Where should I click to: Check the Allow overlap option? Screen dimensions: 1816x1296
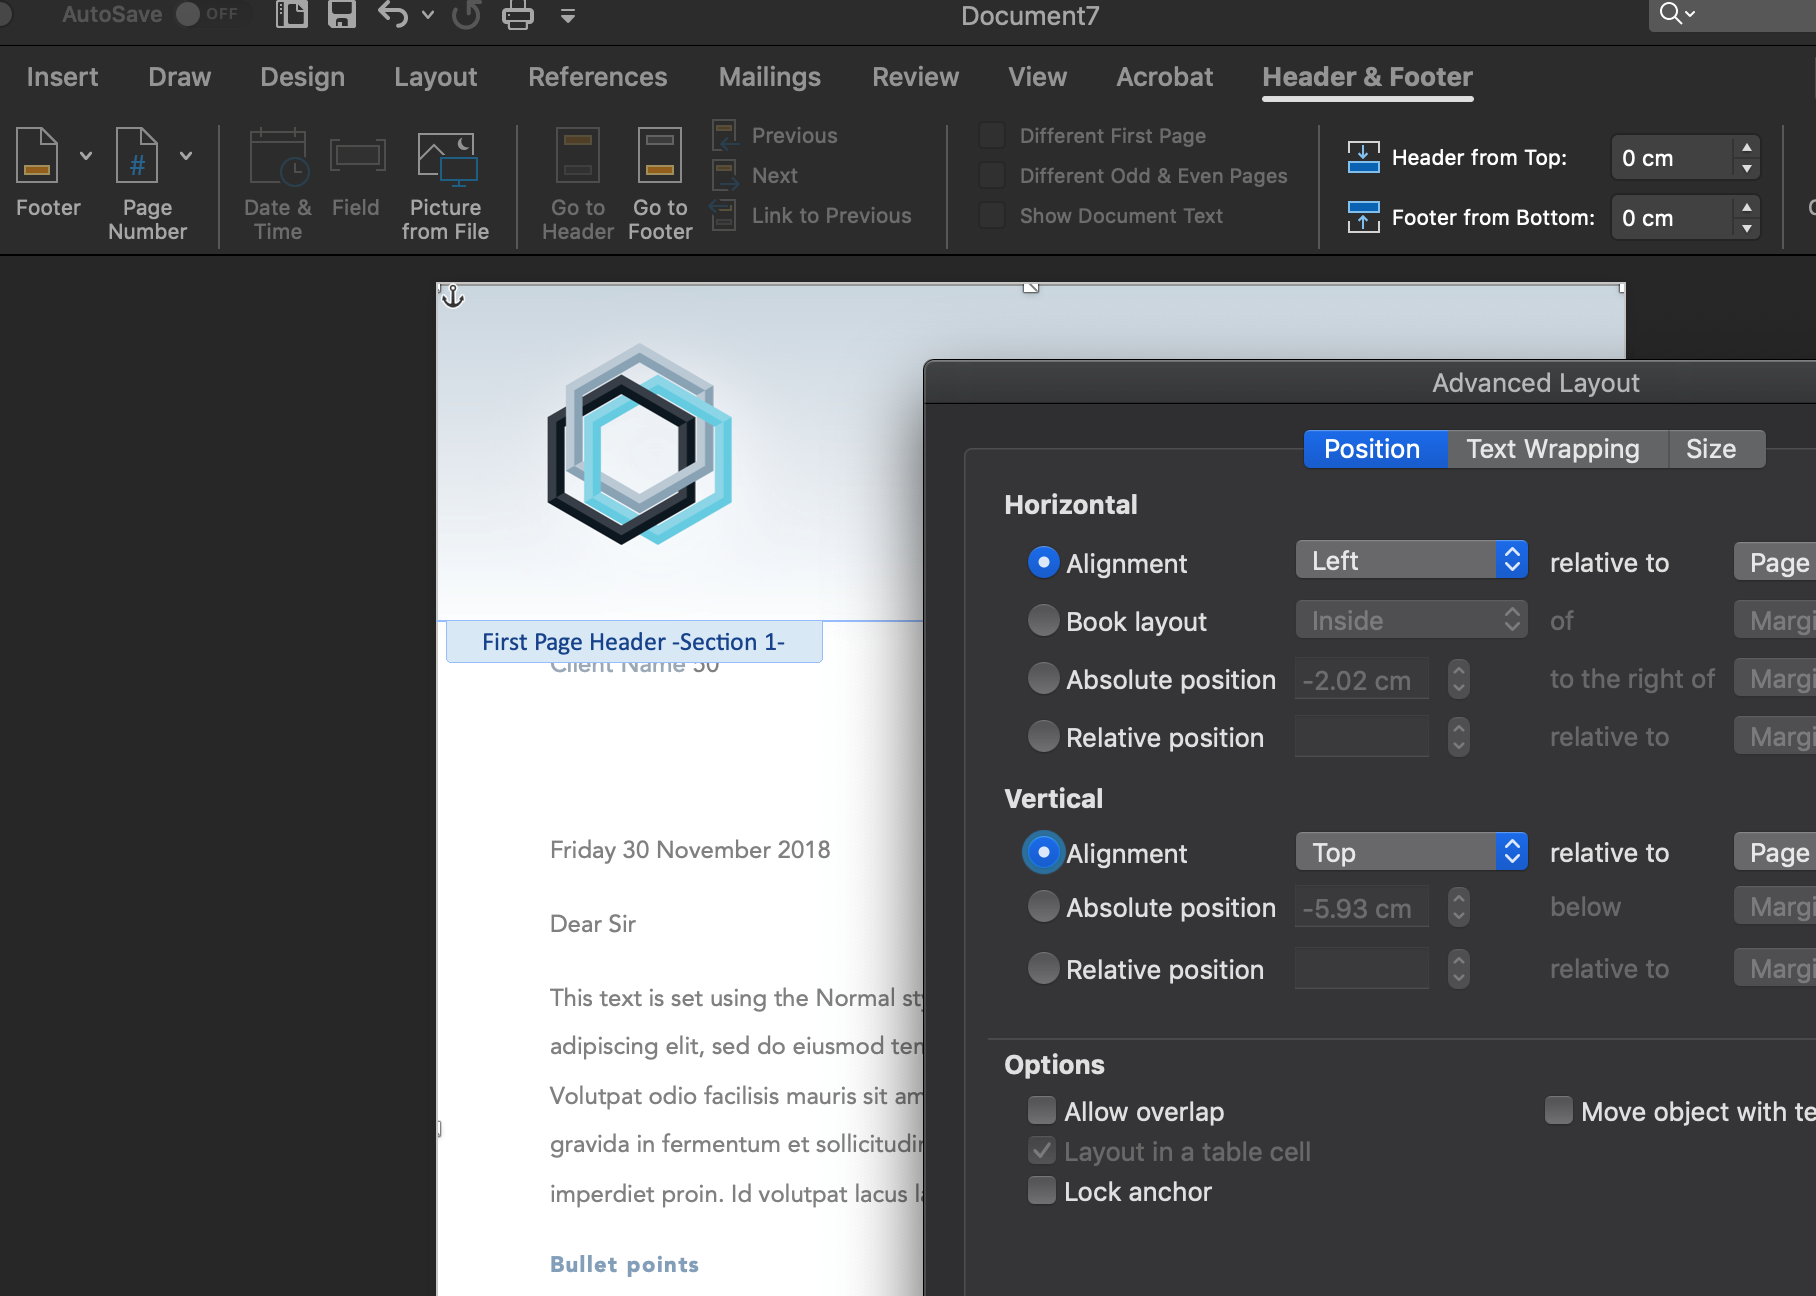(x=1042, y=1110)
